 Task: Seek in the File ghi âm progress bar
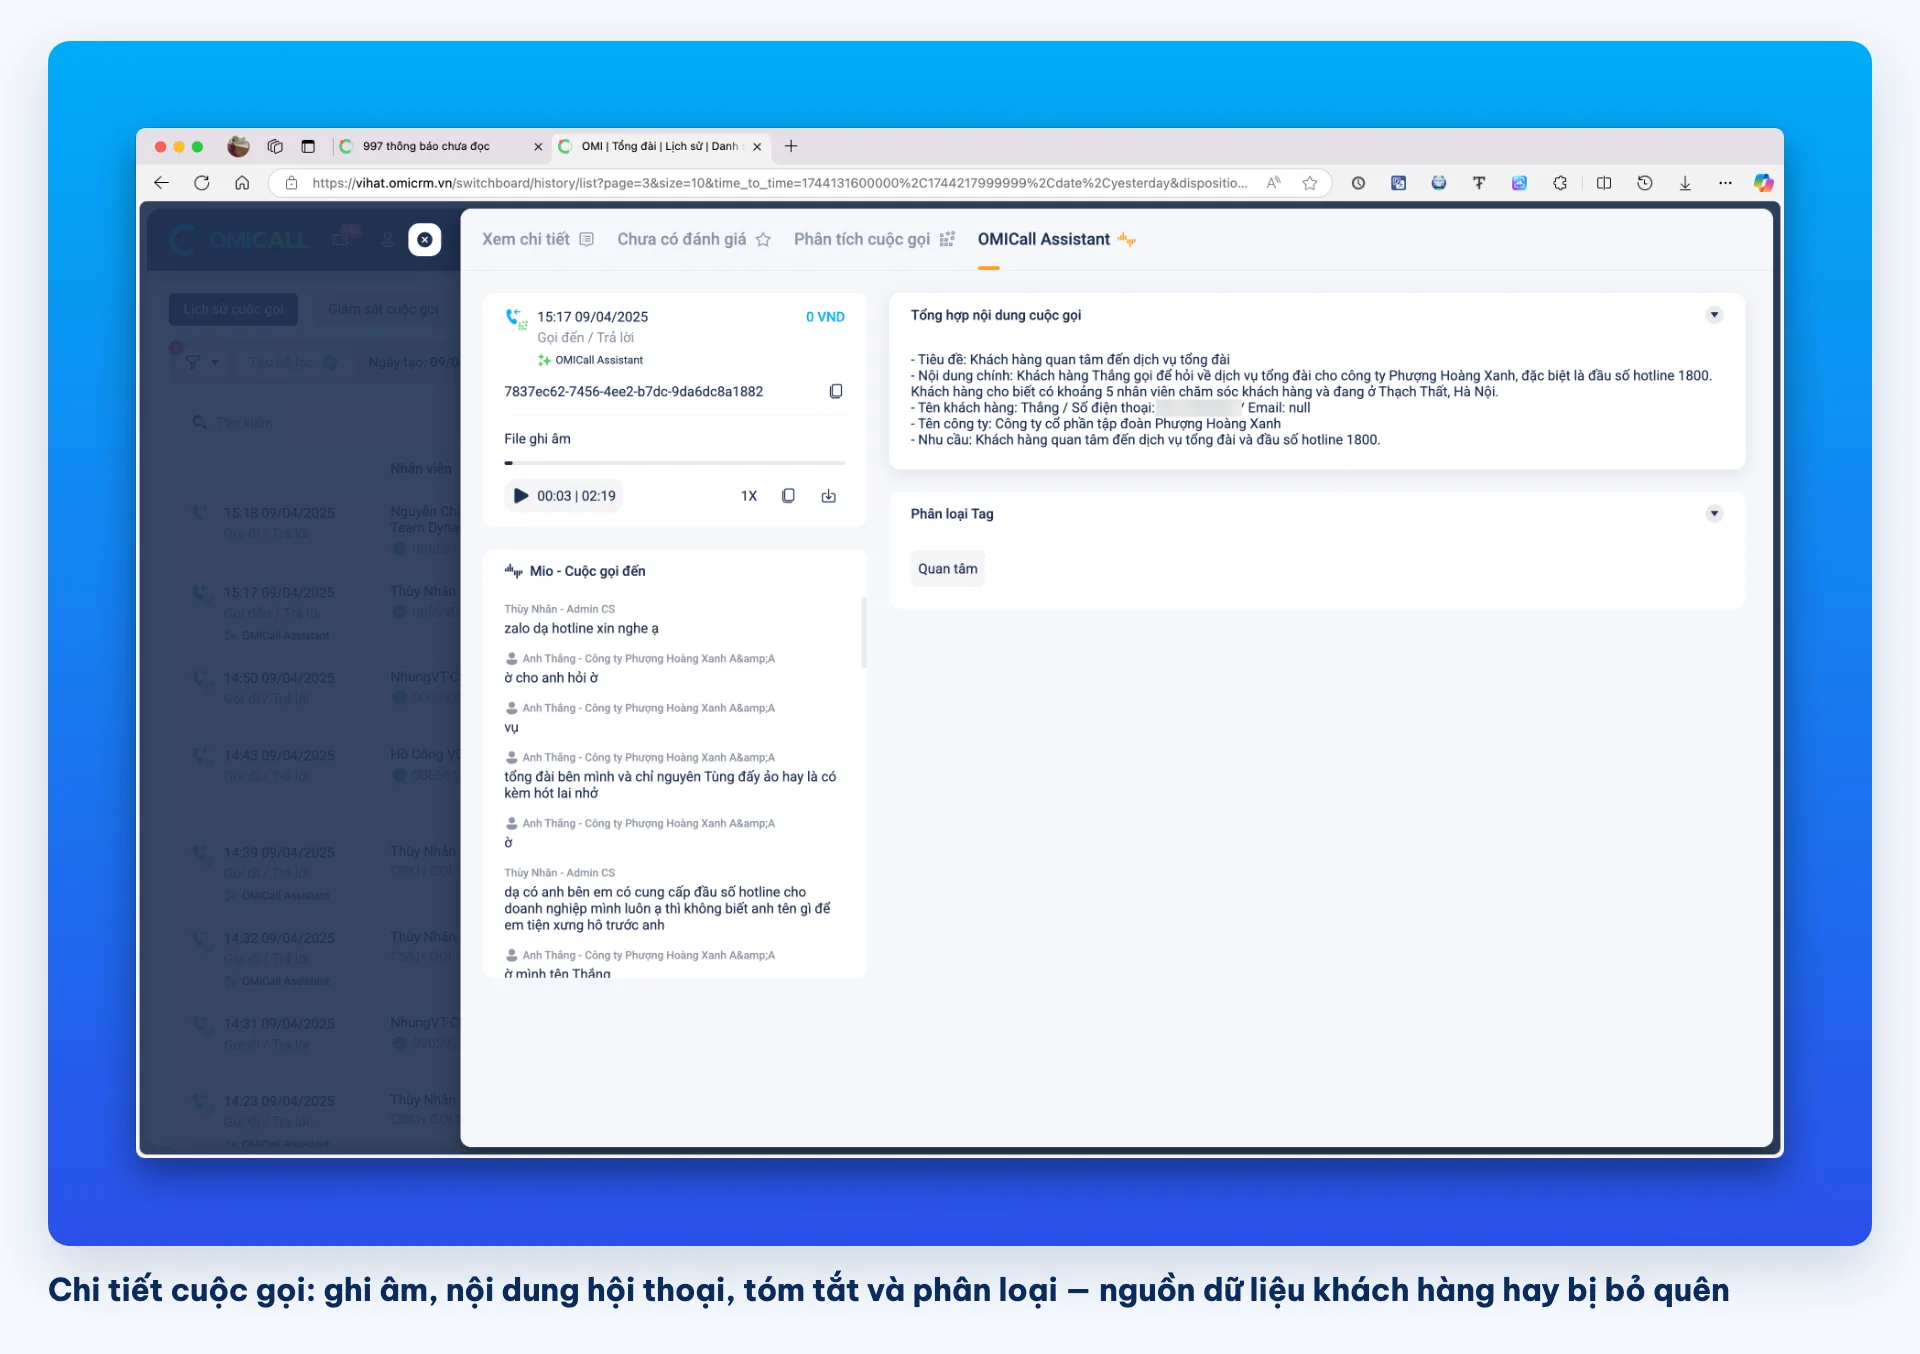pos(675,463)
